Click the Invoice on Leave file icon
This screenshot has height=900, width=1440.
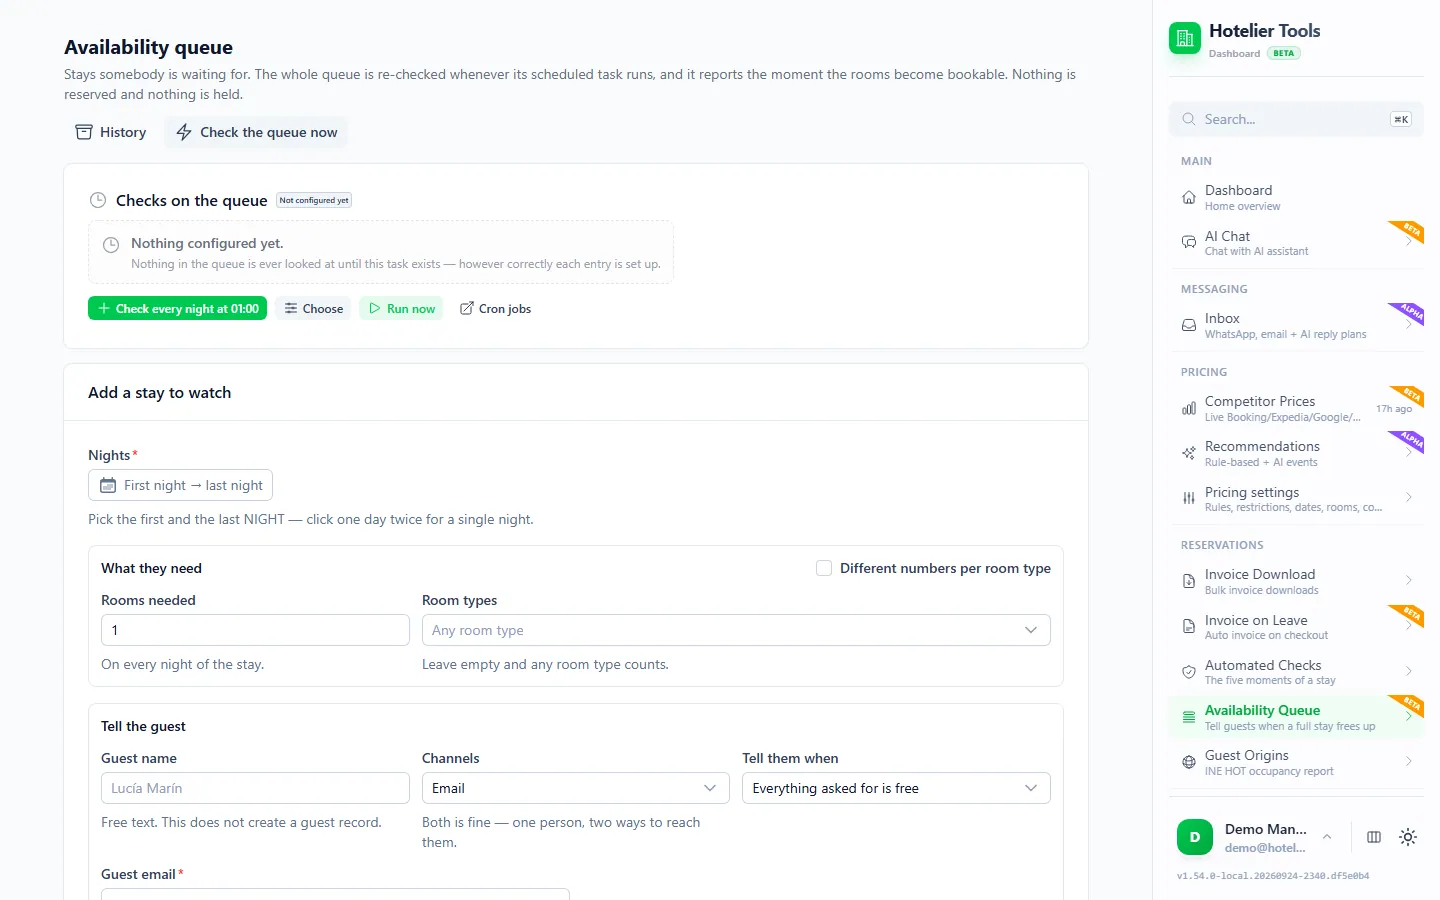pos(1189,627)
